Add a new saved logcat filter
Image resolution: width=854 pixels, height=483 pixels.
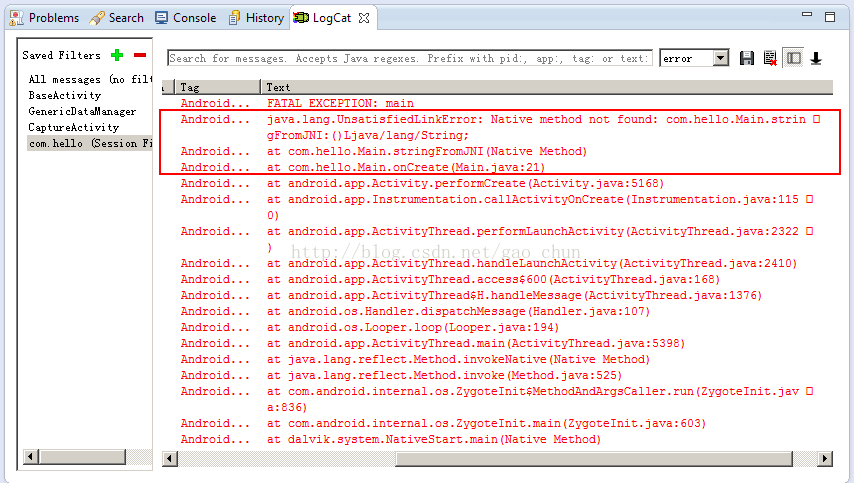coord(117,55)
